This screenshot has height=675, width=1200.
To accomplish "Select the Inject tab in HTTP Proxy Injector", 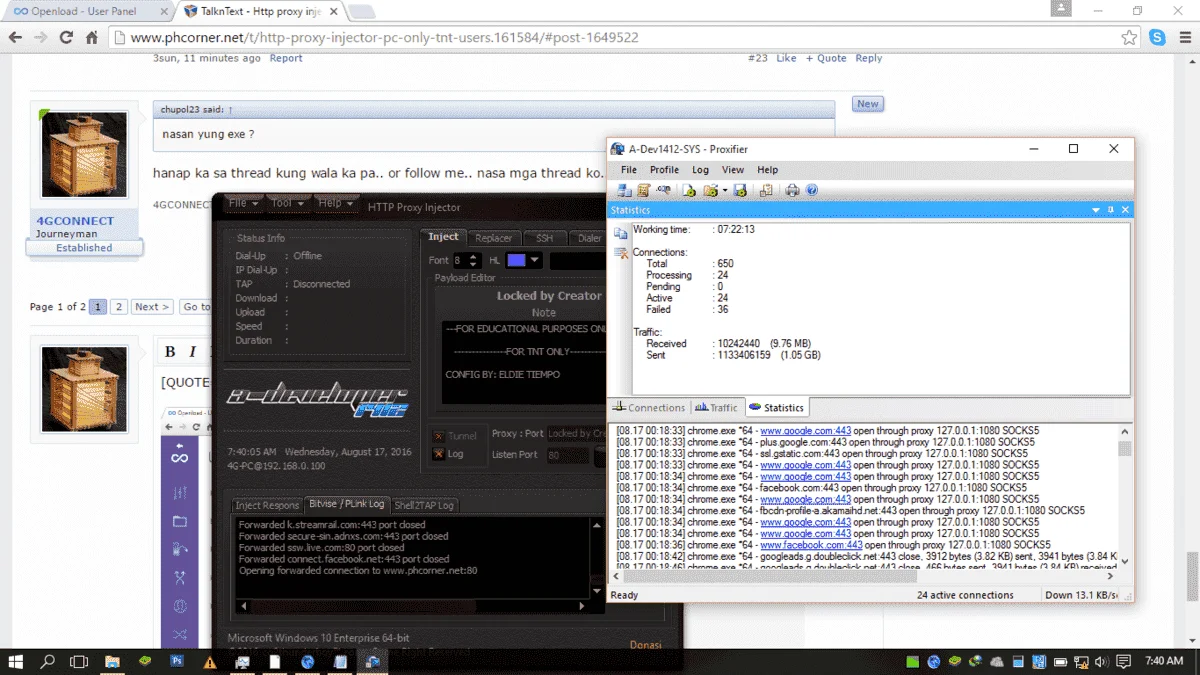I will tap(443, 237).
